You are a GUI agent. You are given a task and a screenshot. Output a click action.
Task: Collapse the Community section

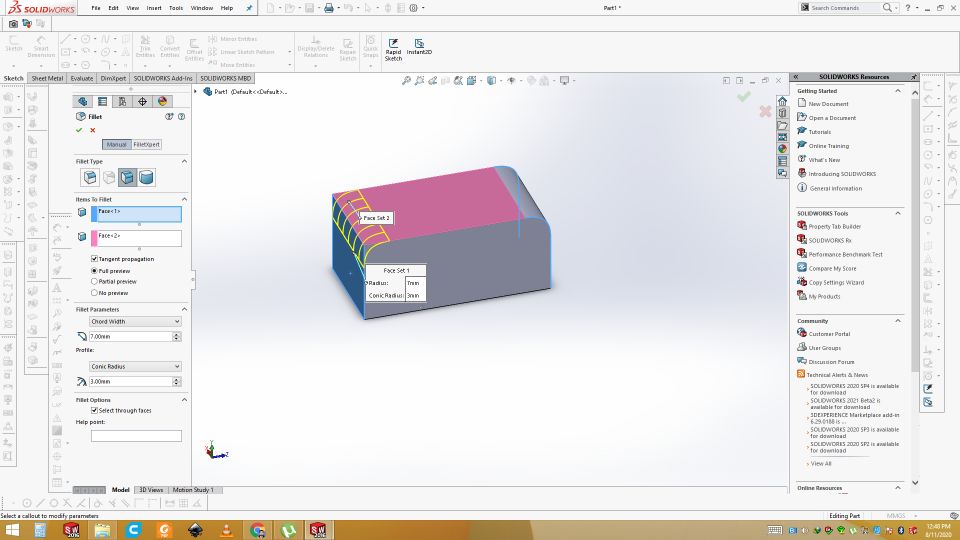[898, 321]
